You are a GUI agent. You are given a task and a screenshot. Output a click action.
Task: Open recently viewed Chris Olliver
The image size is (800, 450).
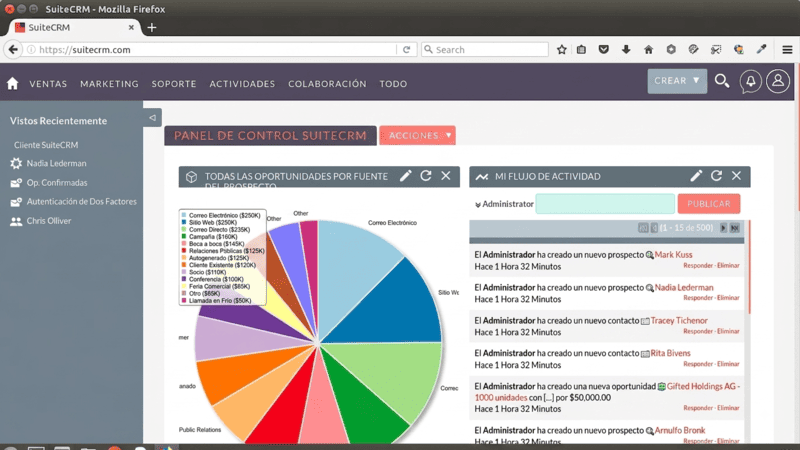point(48,221)
